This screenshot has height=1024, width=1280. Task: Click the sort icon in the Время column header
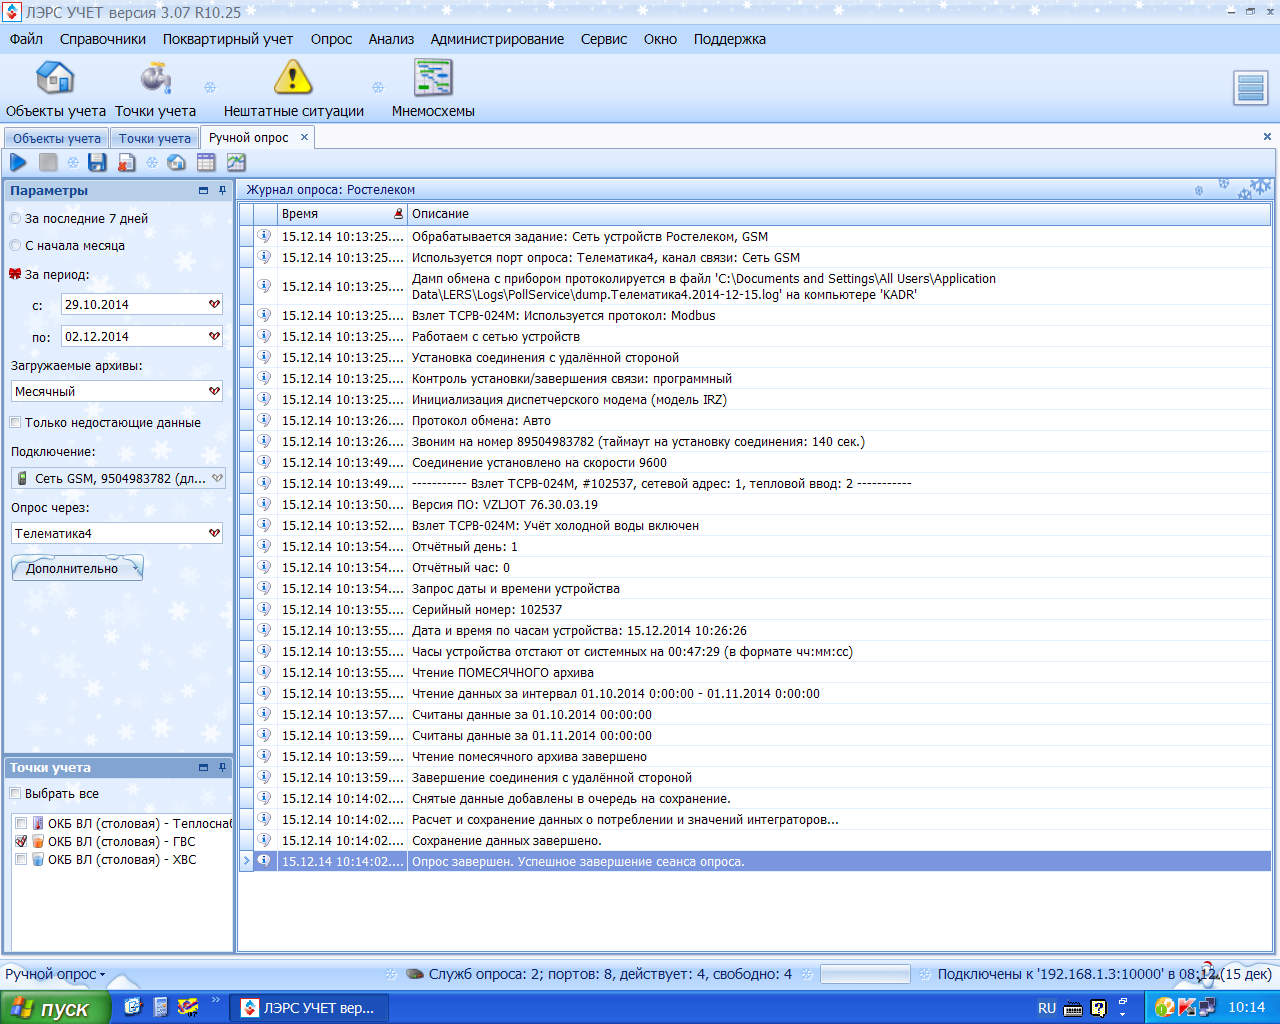point(399,214)
